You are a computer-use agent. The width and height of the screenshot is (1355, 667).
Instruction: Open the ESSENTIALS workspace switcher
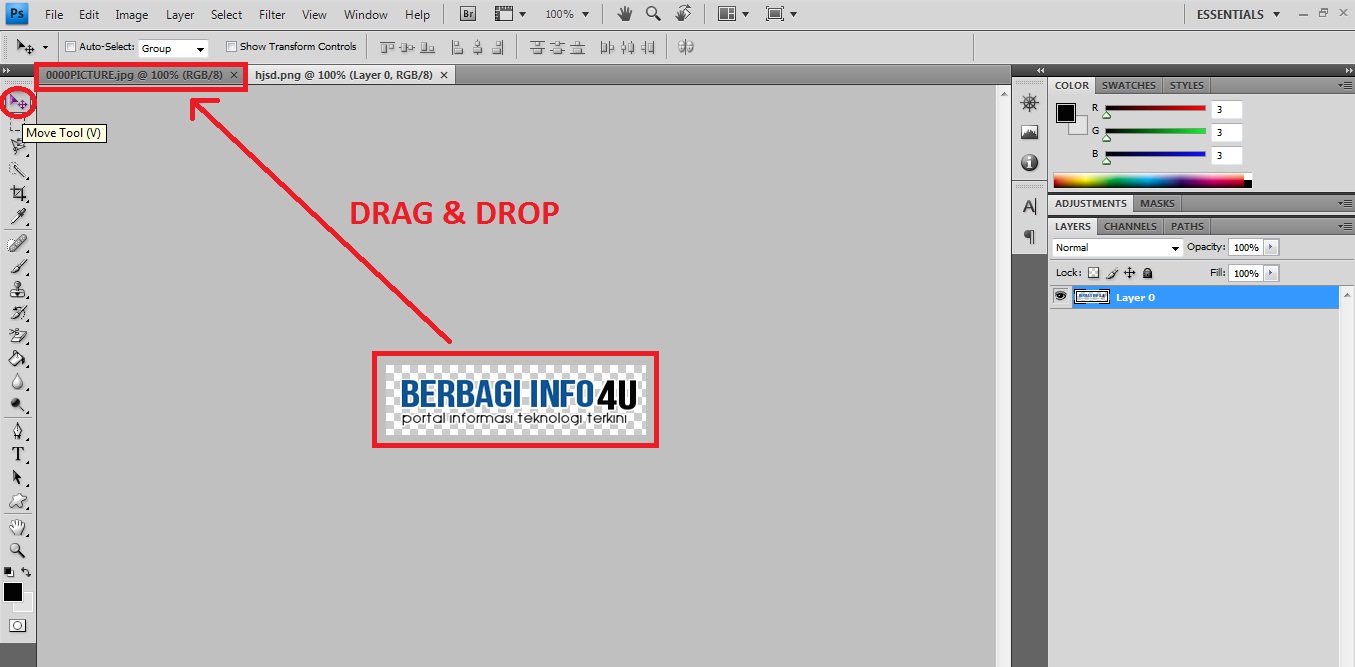[1236, 14]
